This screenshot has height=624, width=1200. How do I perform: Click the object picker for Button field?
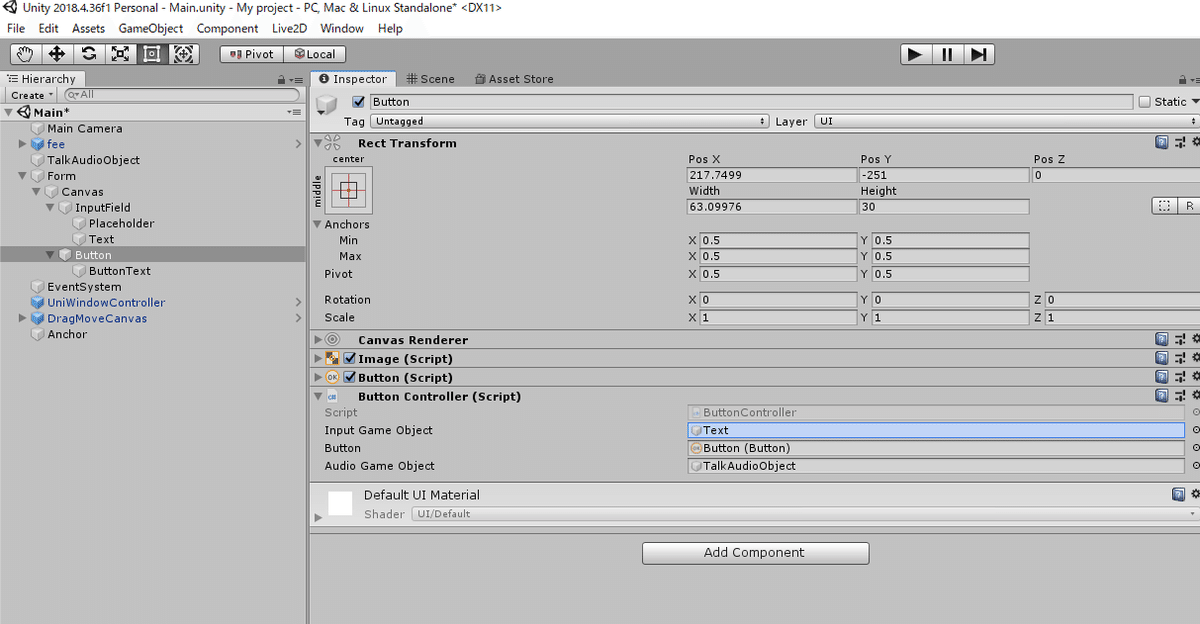[x=1195, y=448]
